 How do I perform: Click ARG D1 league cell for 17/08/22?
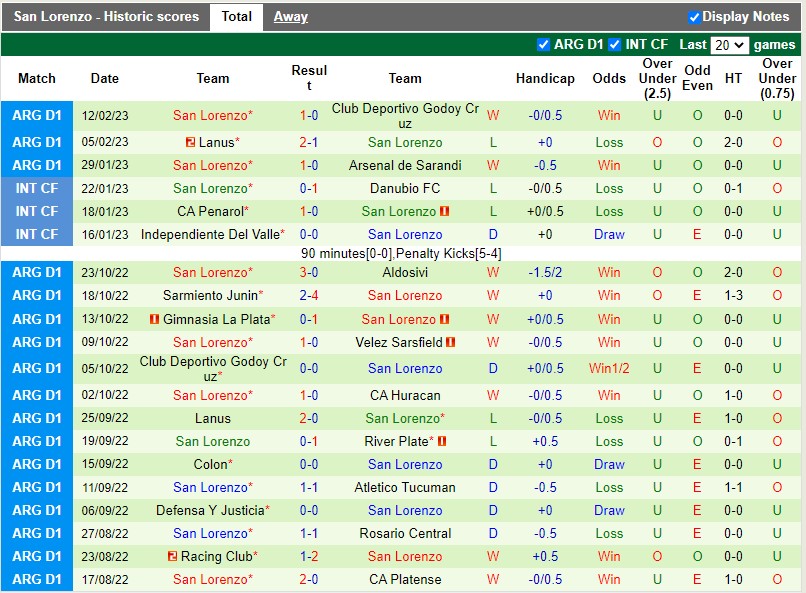click(x=37, y=580)
